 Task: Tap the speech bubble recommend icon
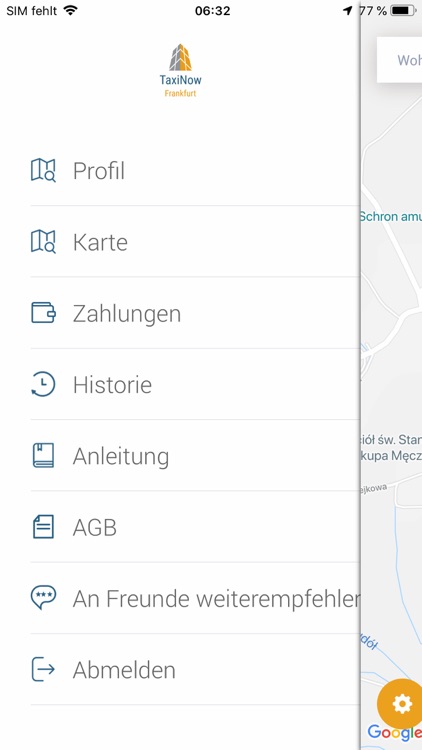pyautogui.click(x=43, y=598)
